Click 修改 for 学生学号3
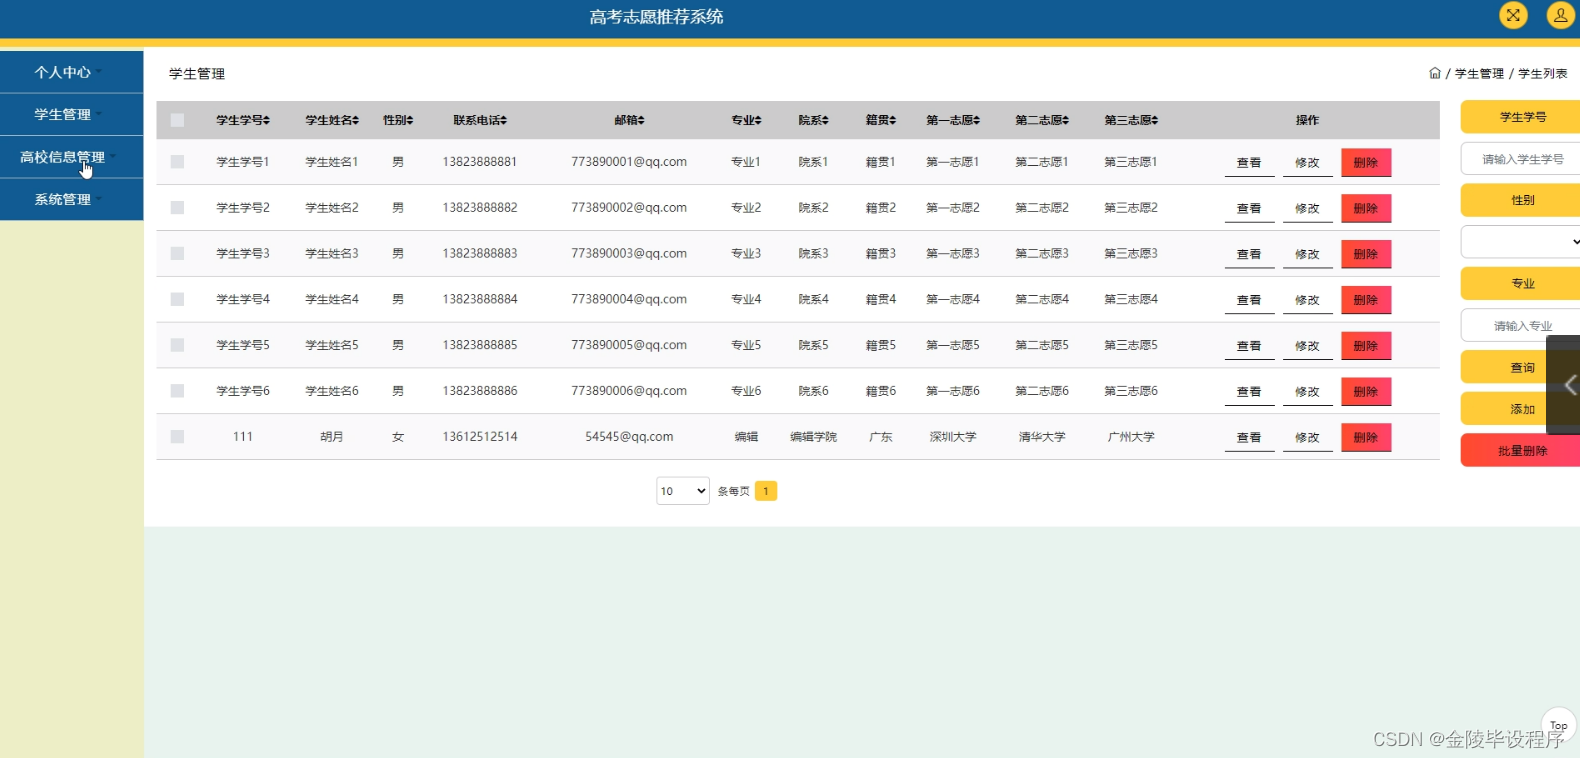 [x=1307, y=254]
